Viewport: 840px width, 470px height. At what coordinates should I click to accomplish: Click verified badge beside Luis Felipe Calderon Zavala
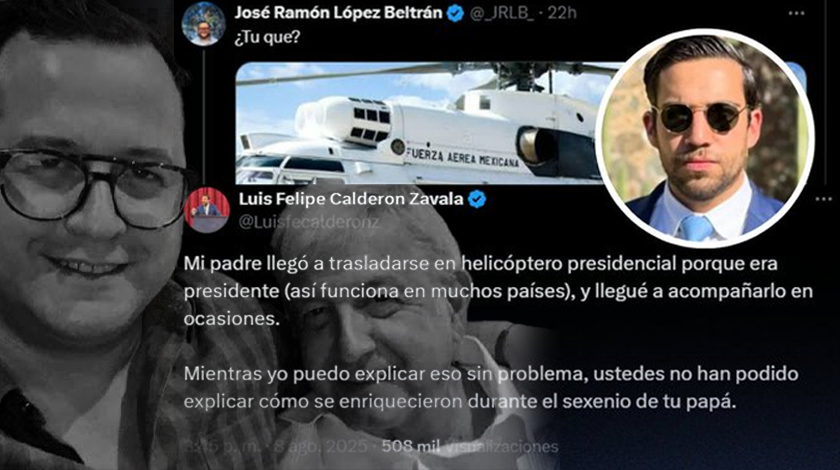(x=477, y=199)
